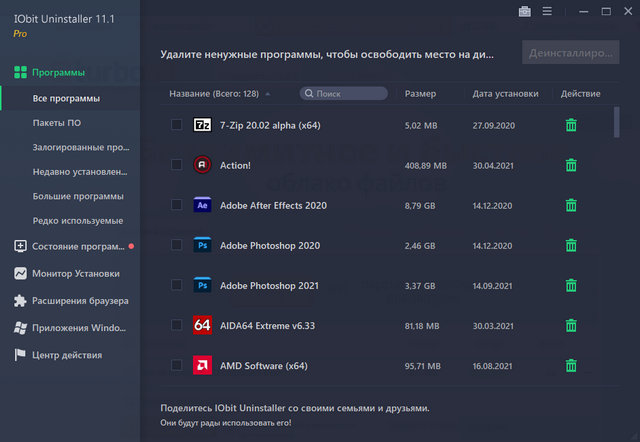
Task: Click the program list vertical scrollbar
Action: tap(616, 122)
